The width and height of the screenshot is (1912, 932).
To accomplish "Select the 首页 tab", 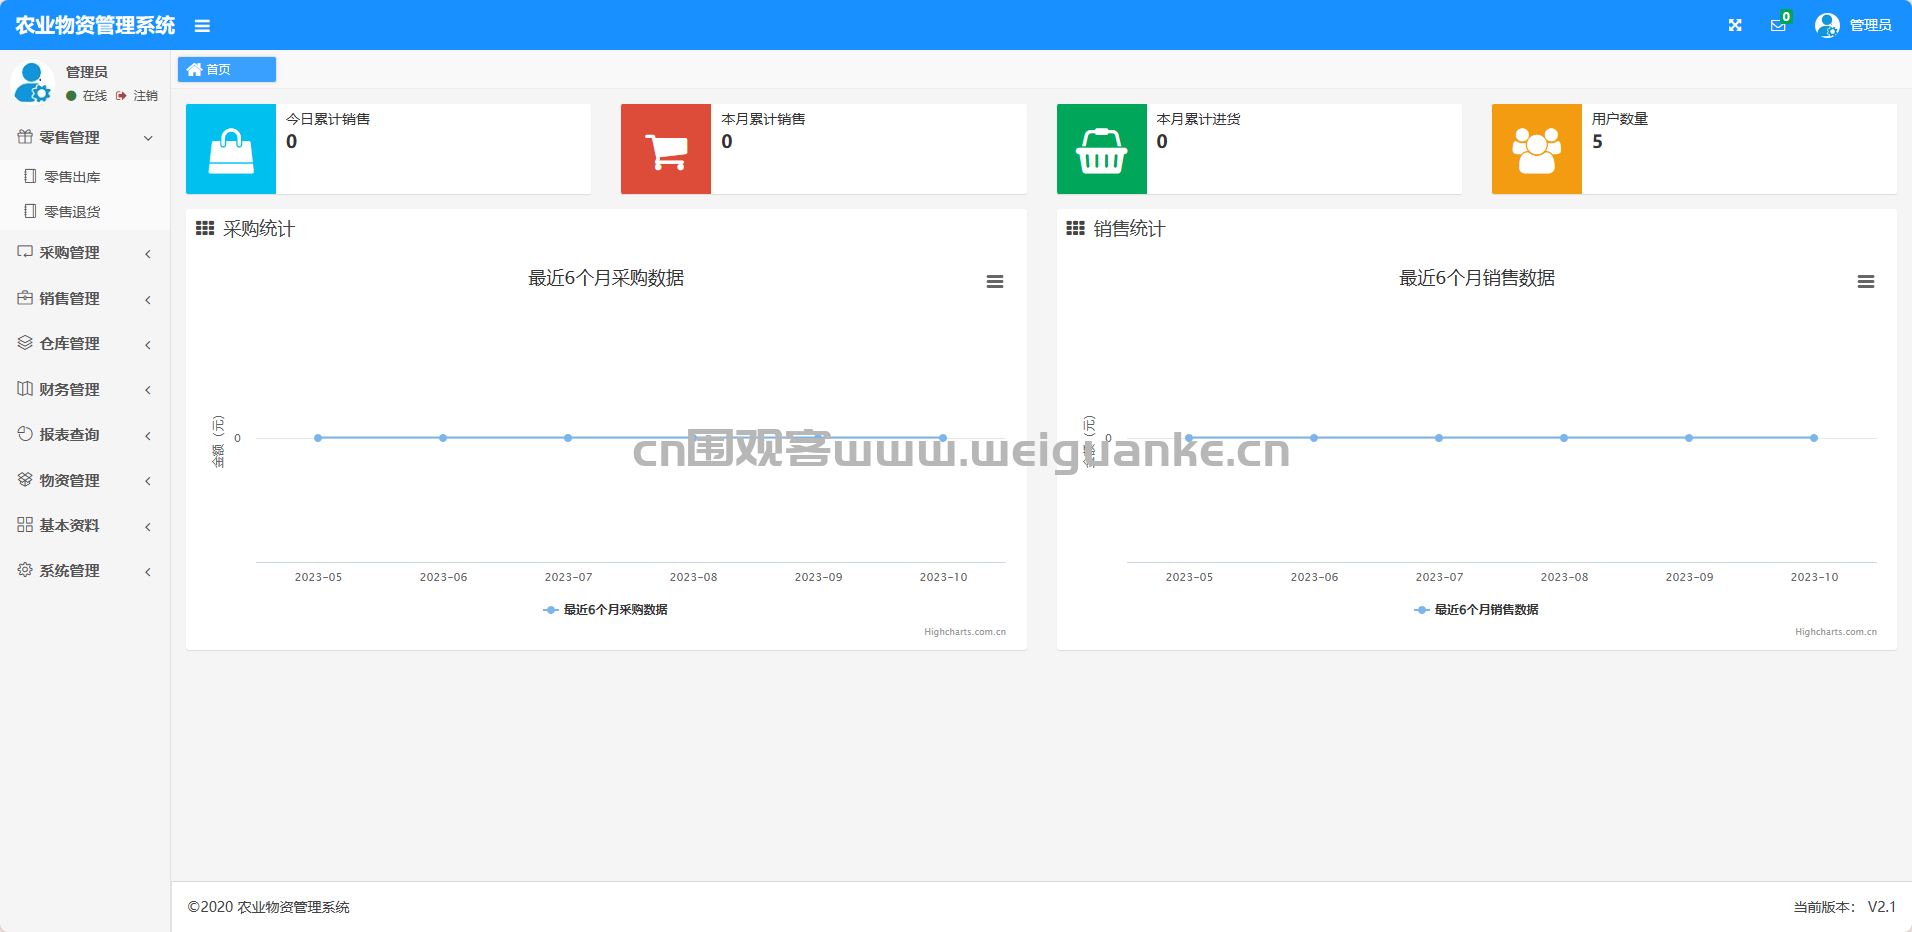I will (x=227, y=69).
